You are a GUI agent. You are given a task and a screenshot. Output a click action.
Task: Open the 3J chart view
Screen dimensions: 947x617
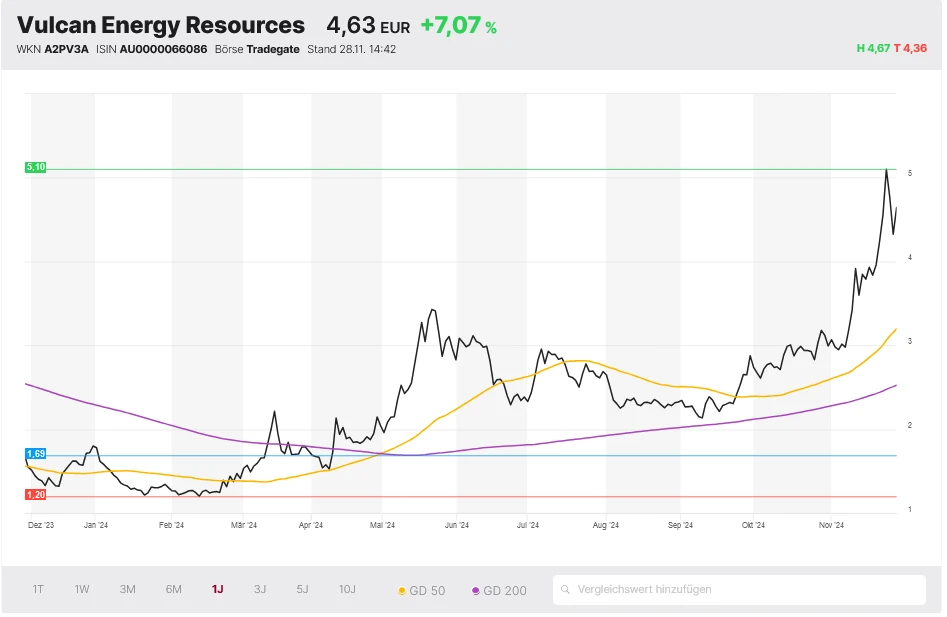tap(259, 590)
